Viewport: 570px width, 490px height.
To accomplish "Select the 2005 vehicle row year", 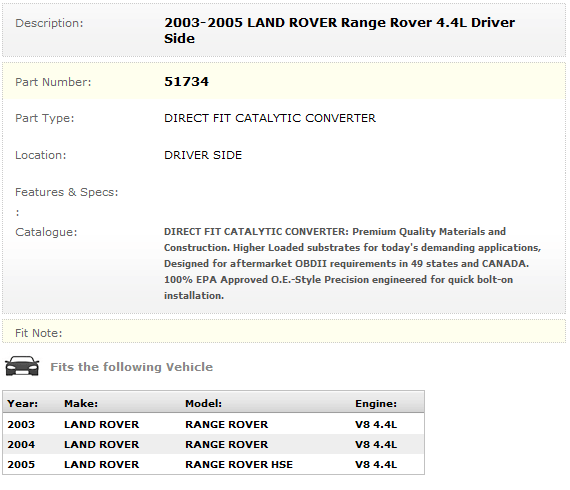I will point(21,464).
